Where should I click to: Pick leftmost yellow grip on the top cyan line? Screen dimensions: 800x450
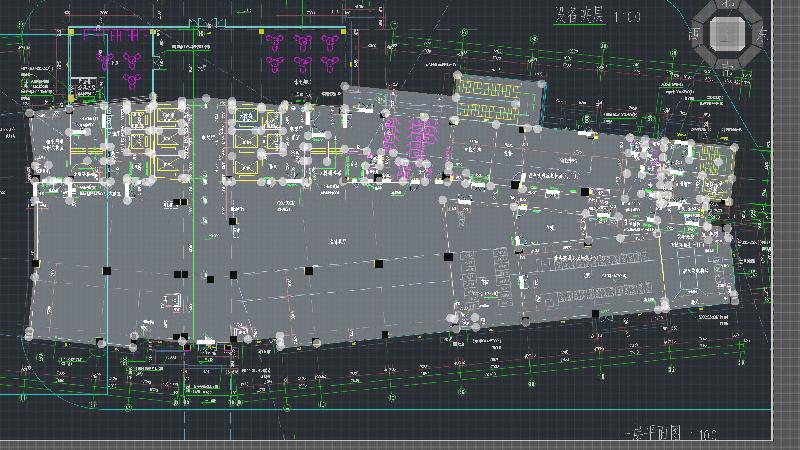pyautogui.click(x=71, y=31)
